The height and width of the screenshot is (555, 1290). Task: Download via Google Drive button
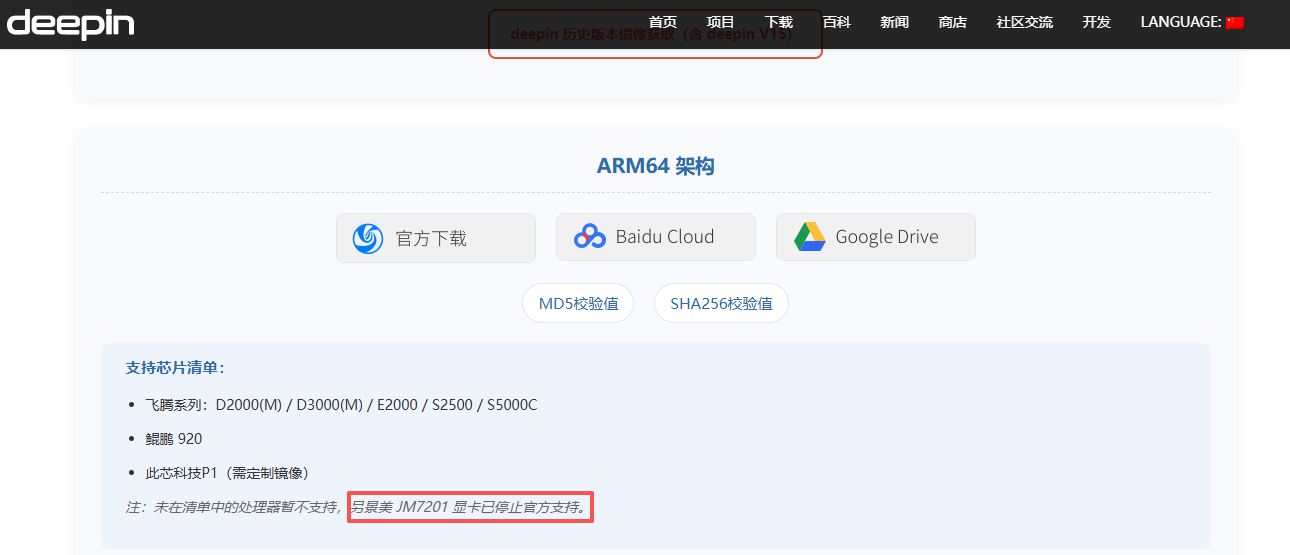(876, 238)
